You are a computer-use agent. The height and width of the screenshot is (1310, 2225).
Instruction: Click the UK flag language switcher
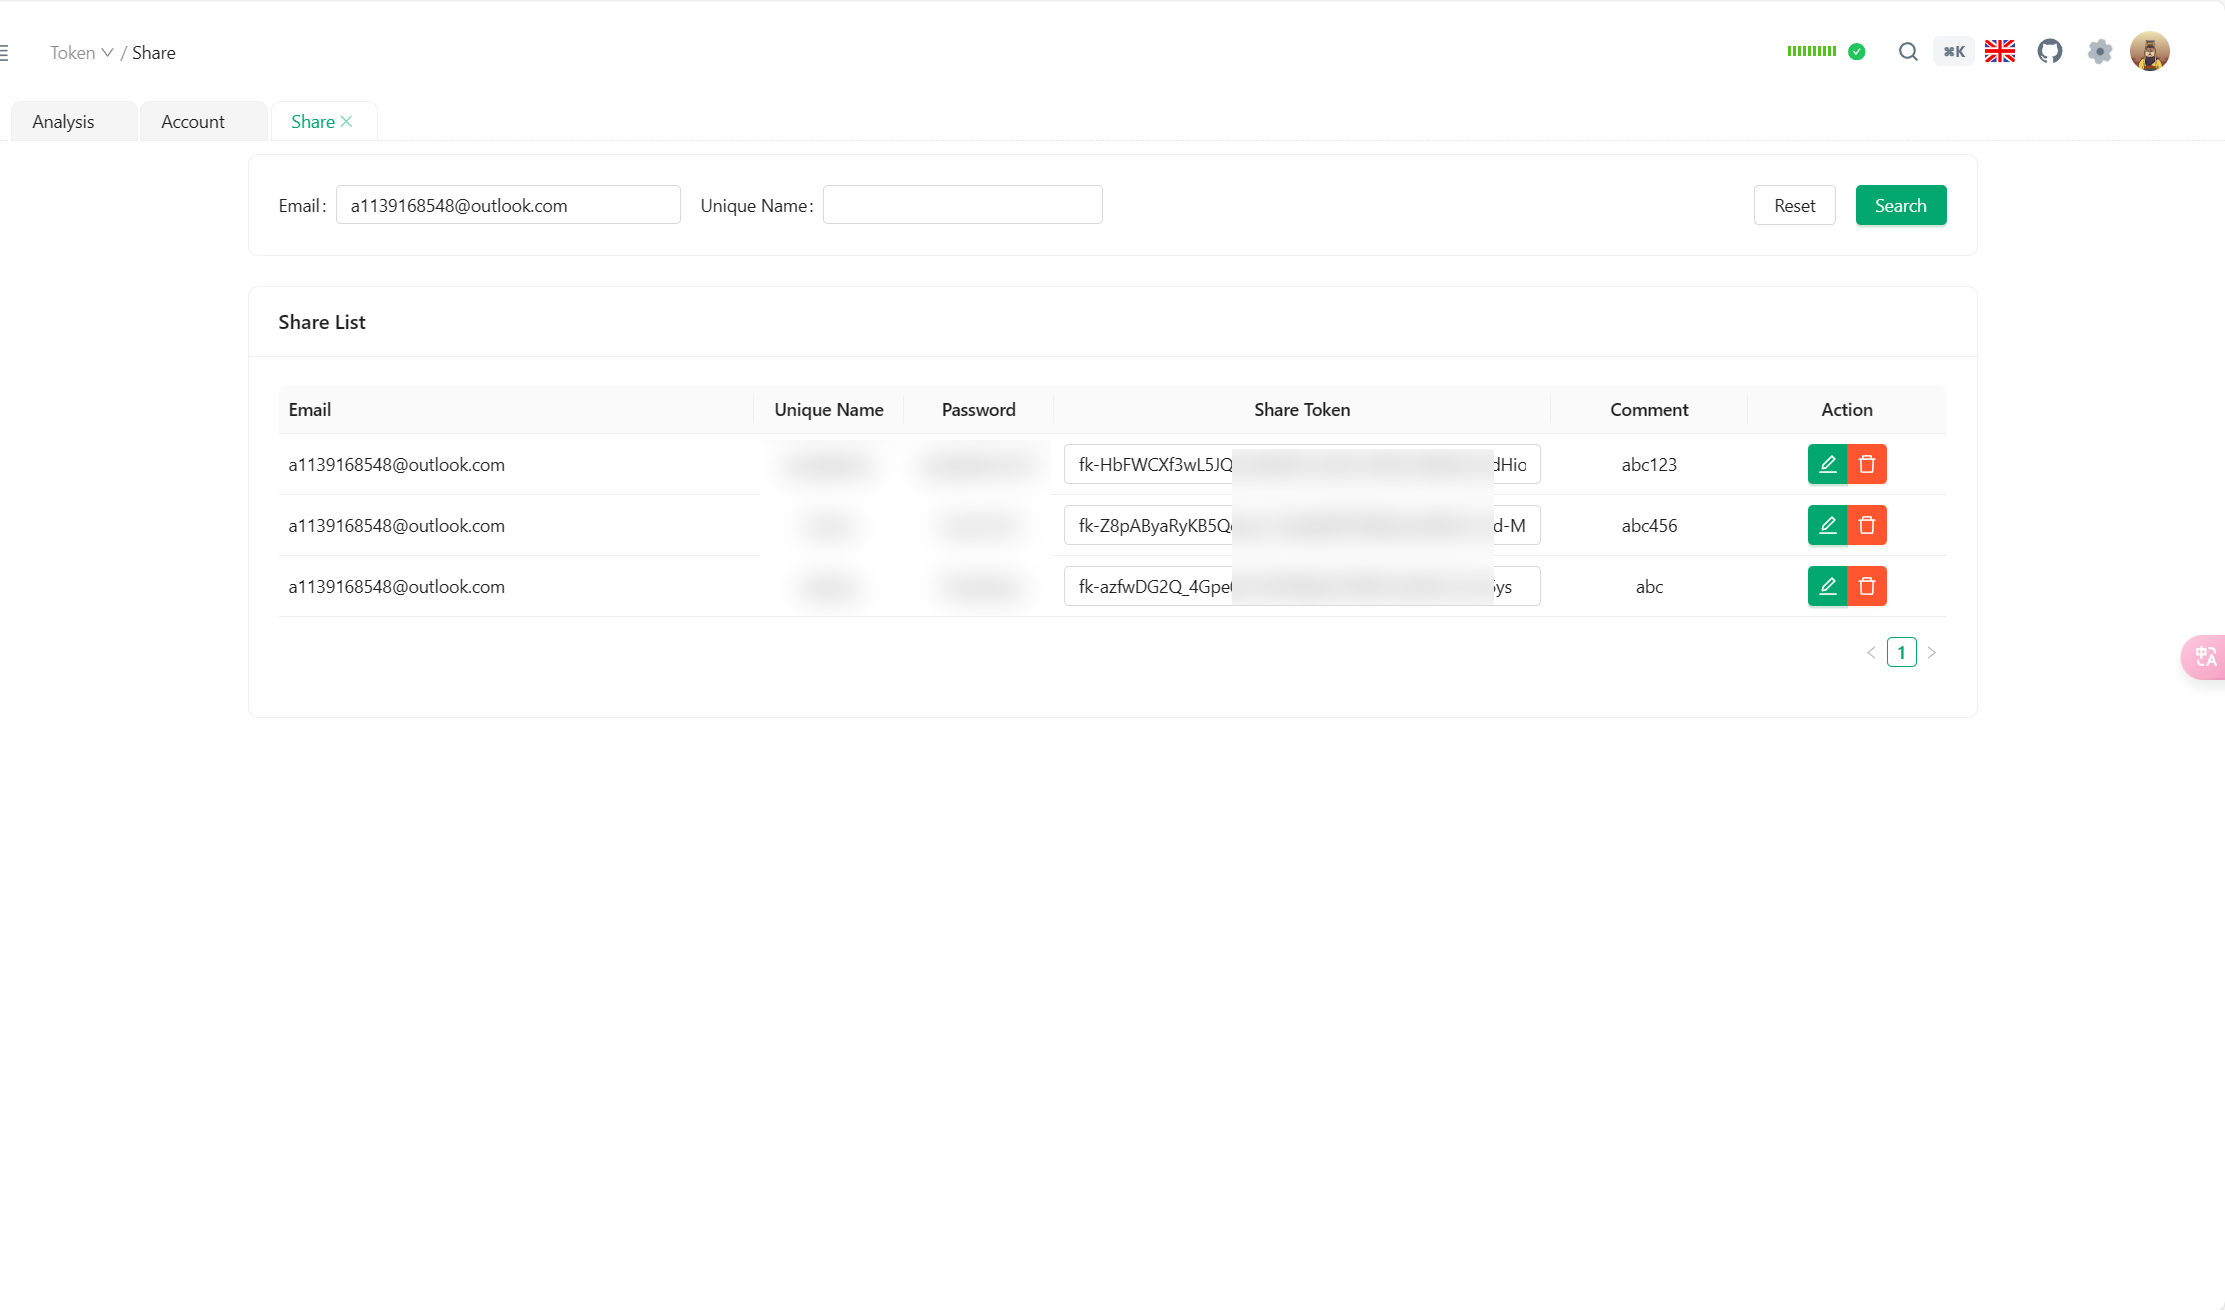point(2000,52)
